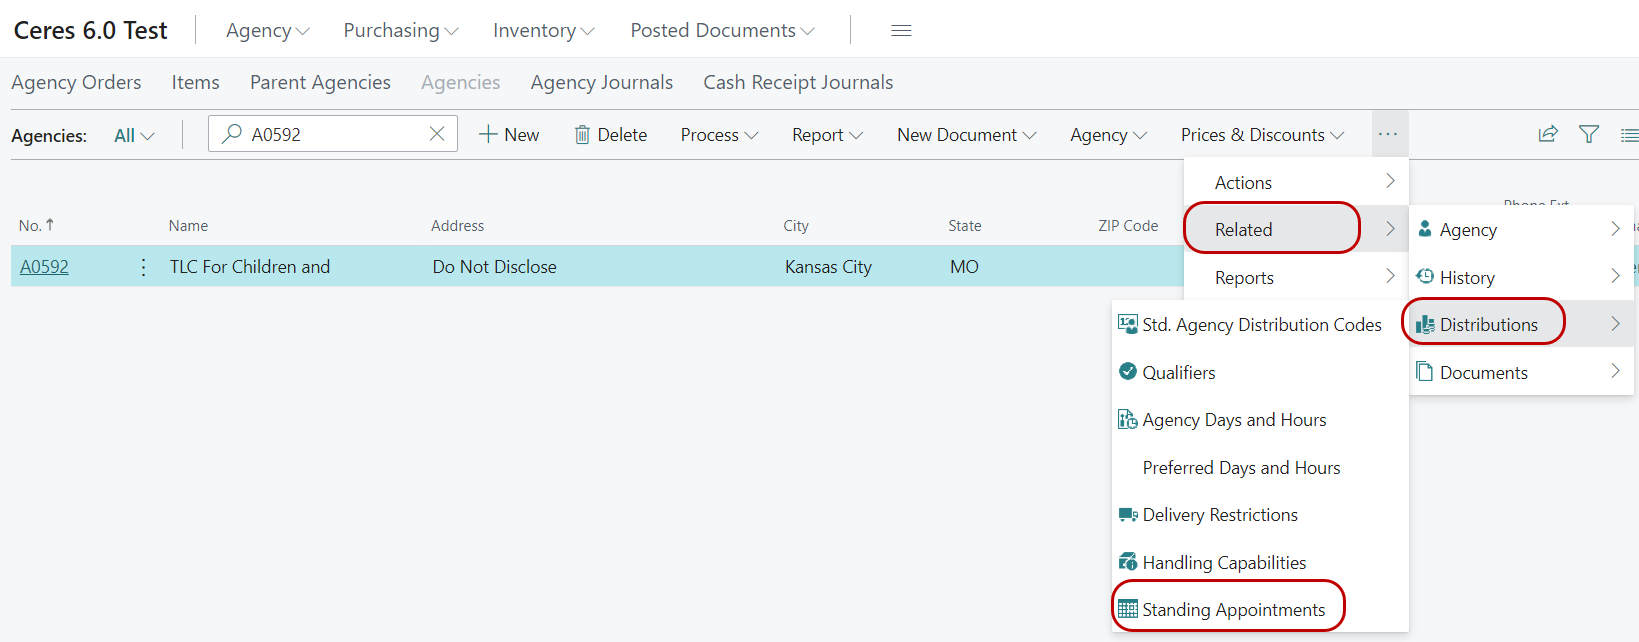The height and width of the screenshot is (642, 1639).
Task: Select Handling Capabilities menu entry
Action: tap(1223, 562)
